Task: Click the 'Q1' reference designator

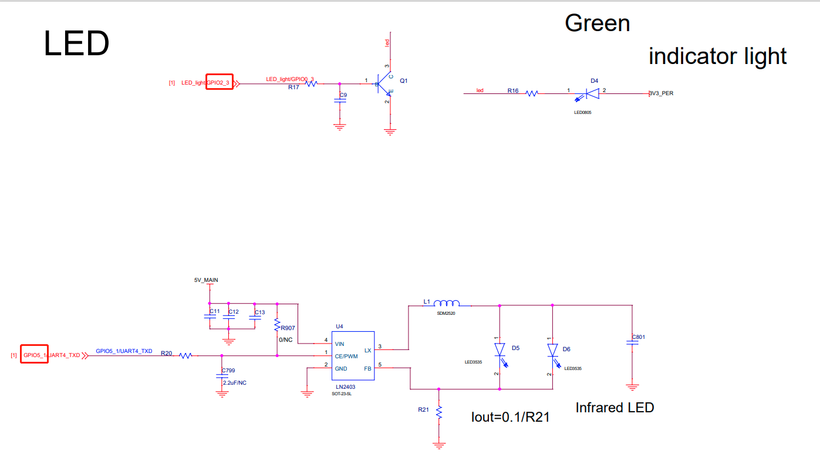Action: click(403, 81)
